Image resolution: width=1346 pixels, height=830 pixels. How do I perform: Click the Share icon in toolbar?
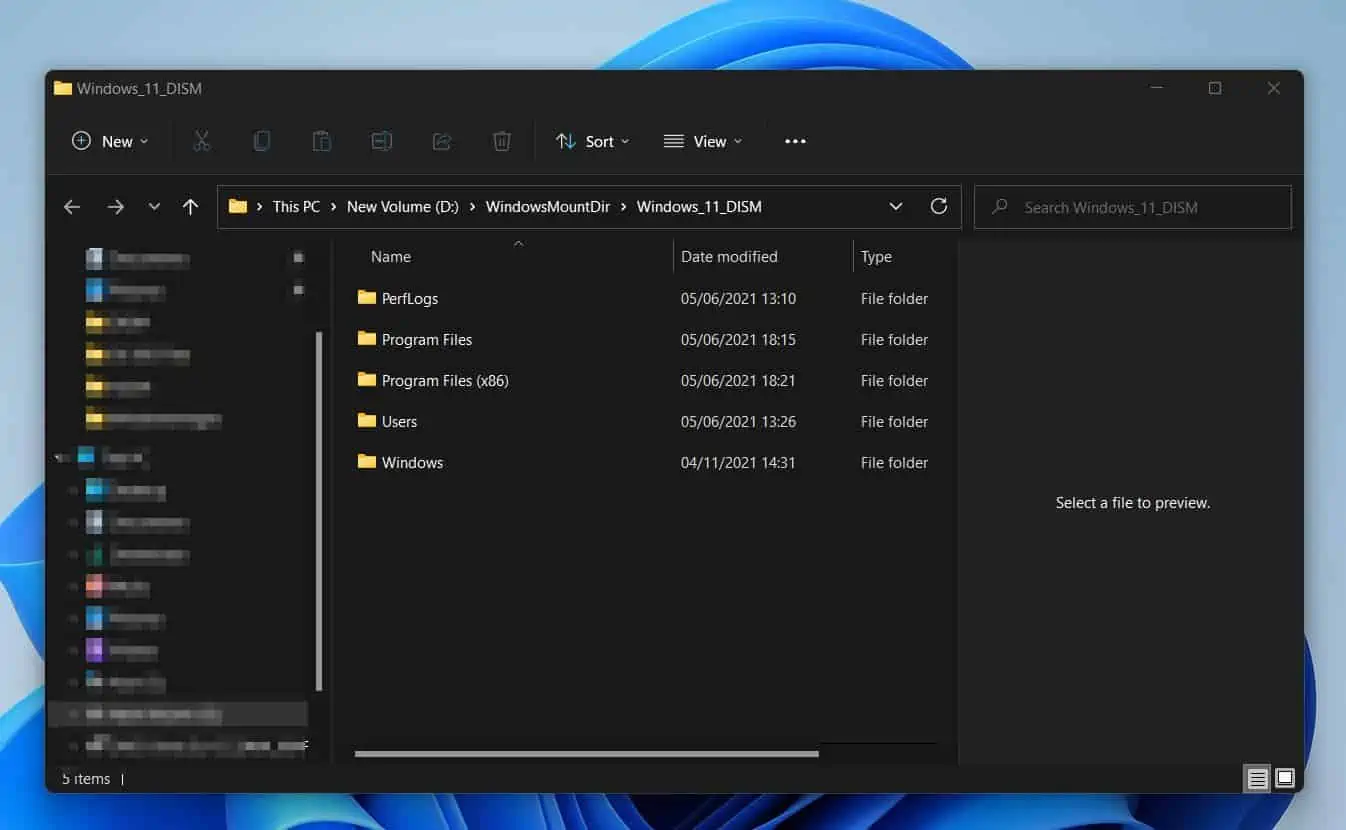click(x=442, y=141)
